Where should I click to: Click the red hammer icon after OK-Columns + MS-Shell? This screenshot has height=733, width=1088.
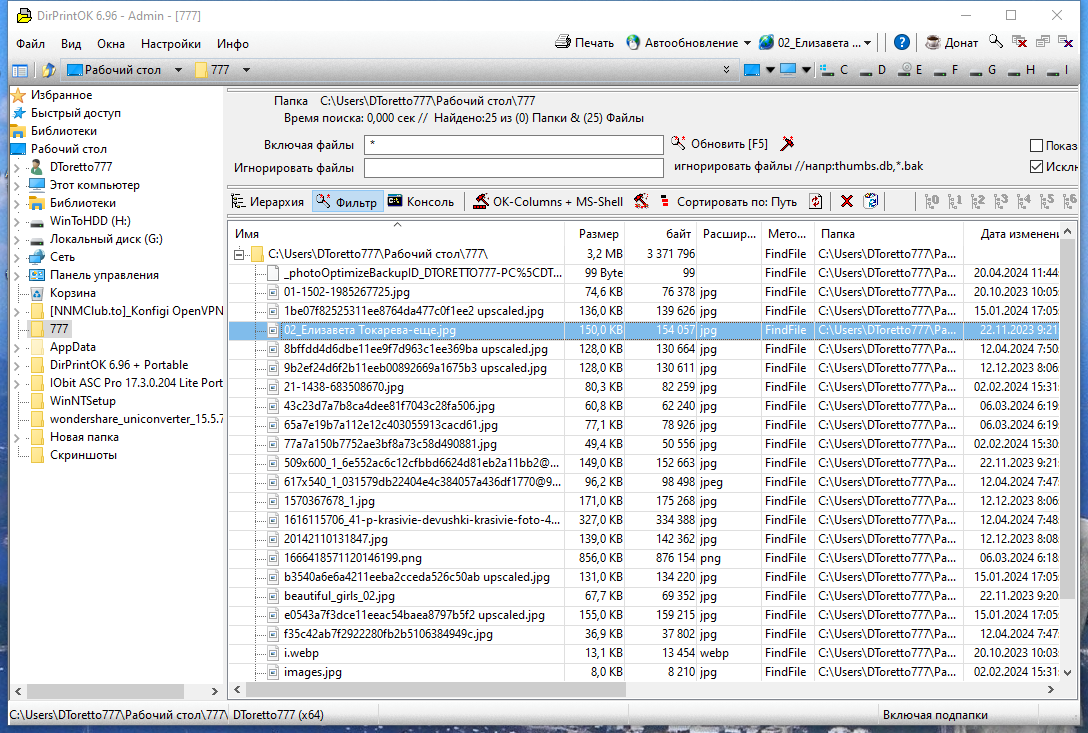click(641, 201)
